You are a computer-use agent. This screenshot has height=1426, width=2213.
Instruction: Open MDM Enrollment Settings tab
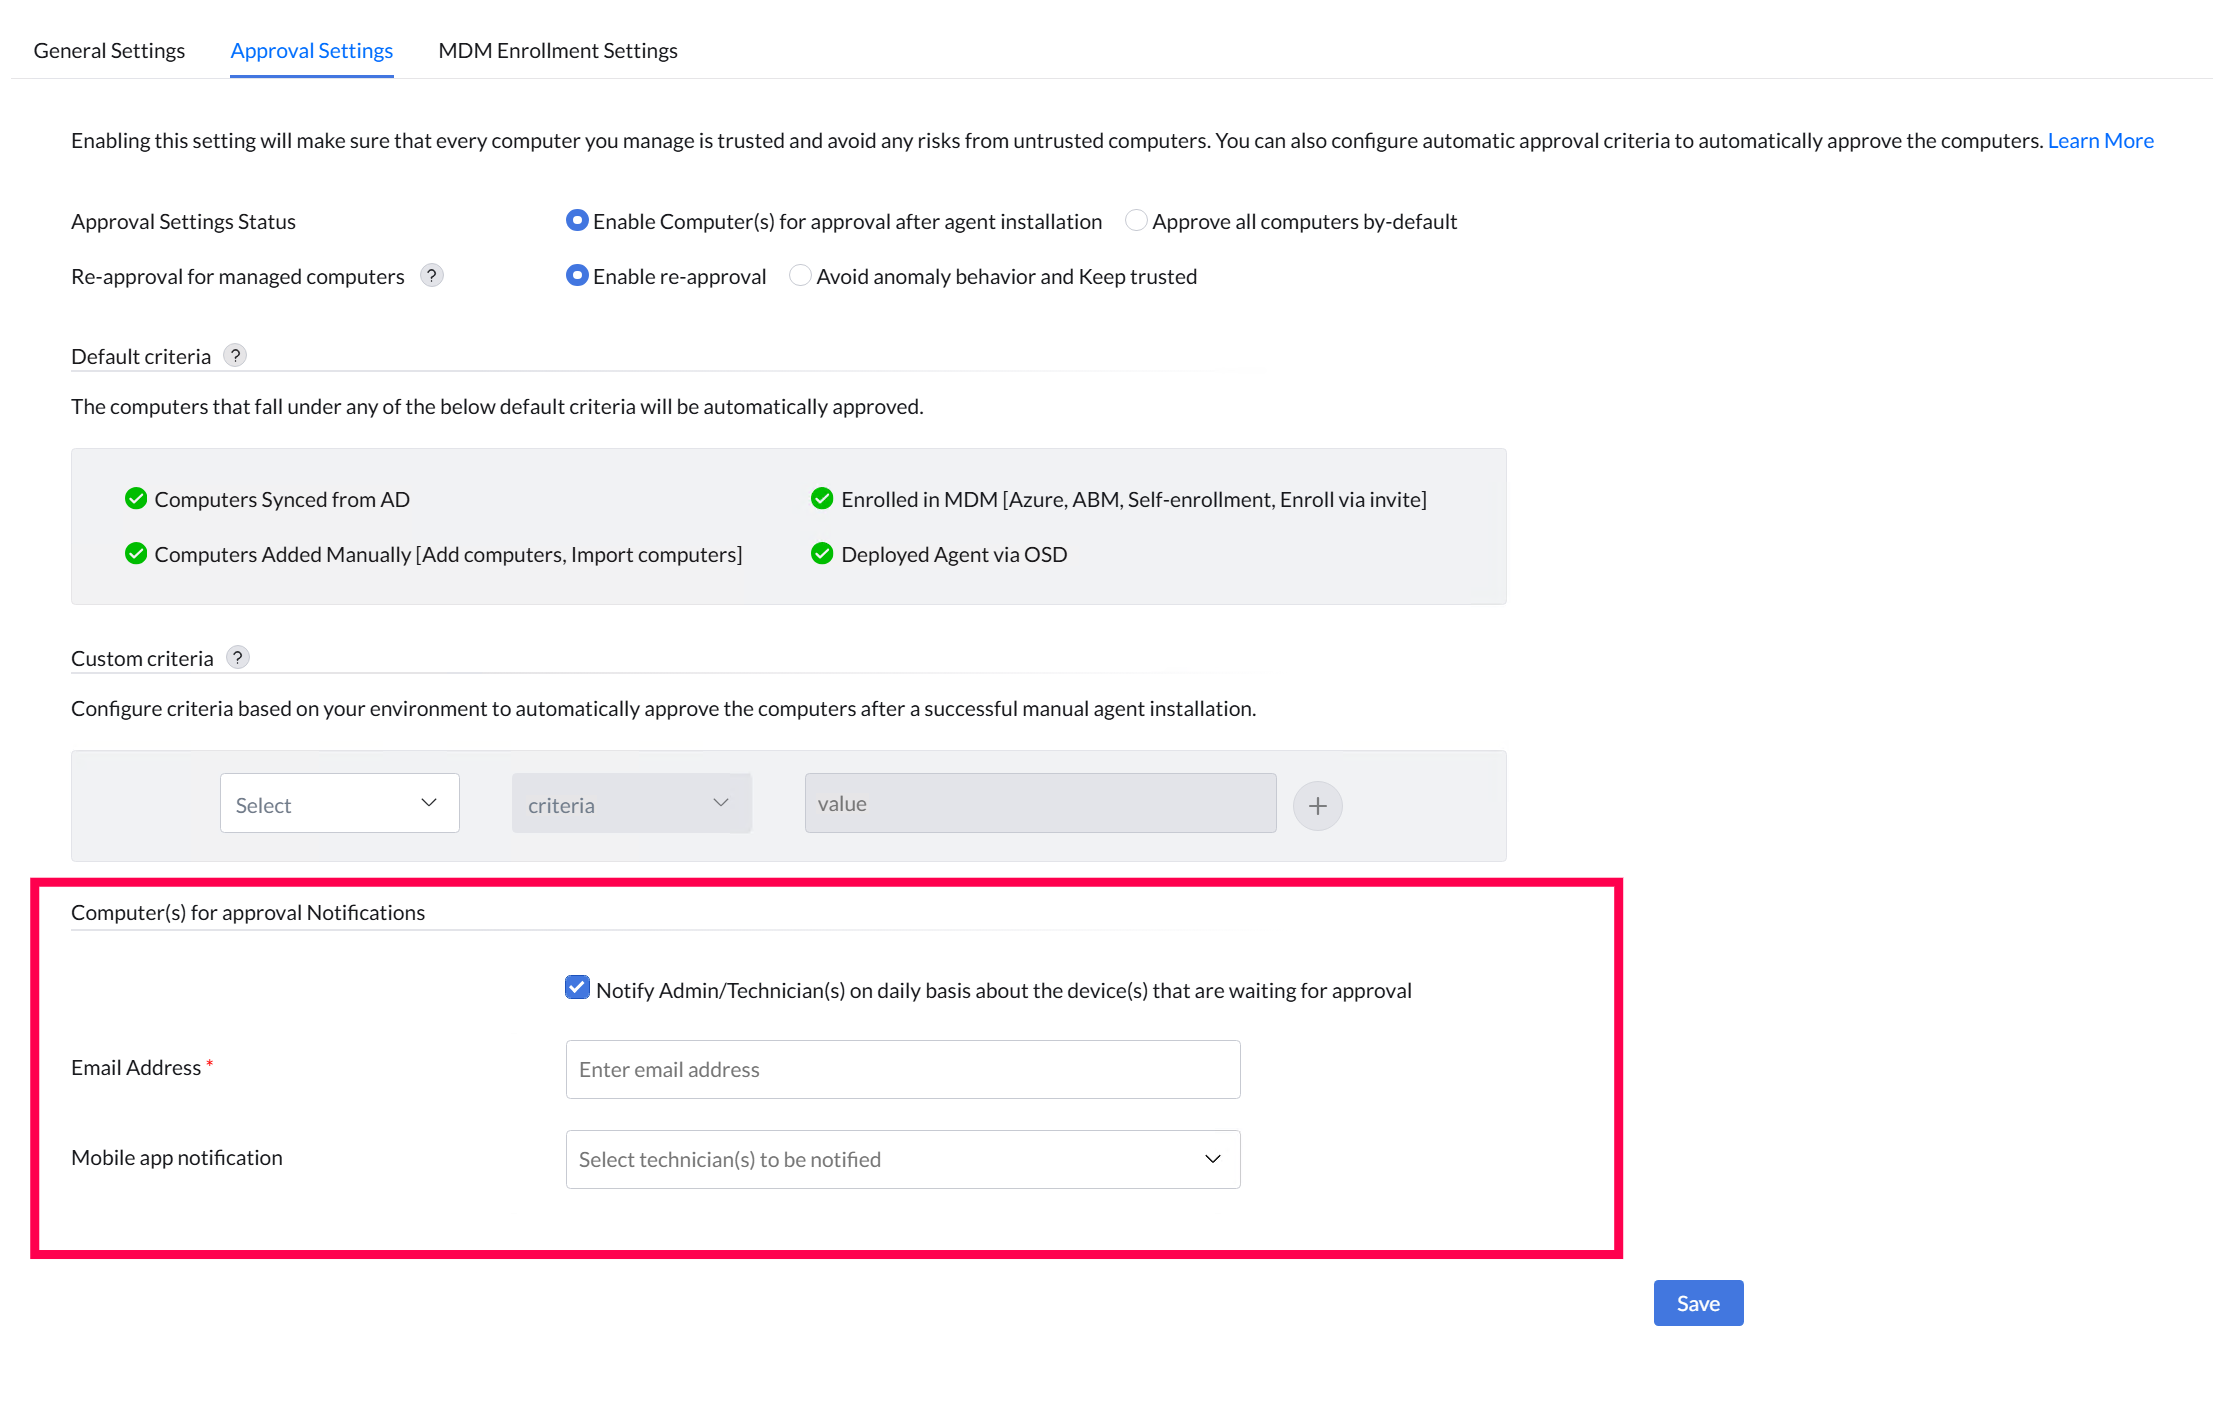point(557,51)
